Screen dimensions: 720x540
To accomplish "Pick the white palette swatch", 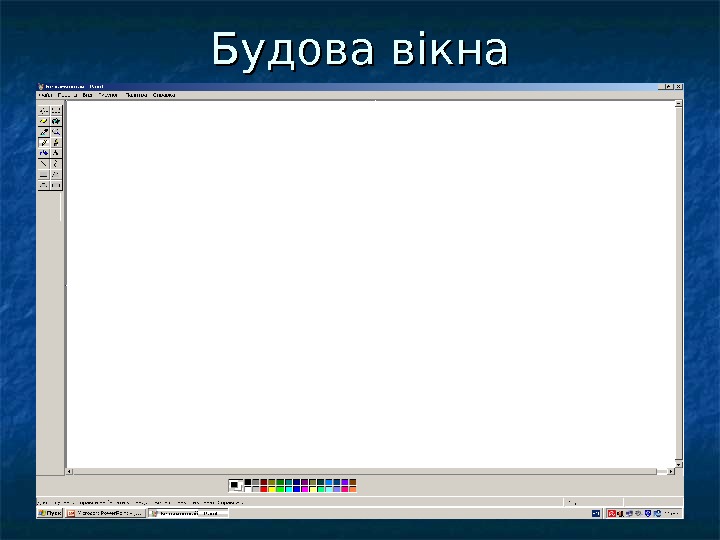I will [x=248, y=489].
